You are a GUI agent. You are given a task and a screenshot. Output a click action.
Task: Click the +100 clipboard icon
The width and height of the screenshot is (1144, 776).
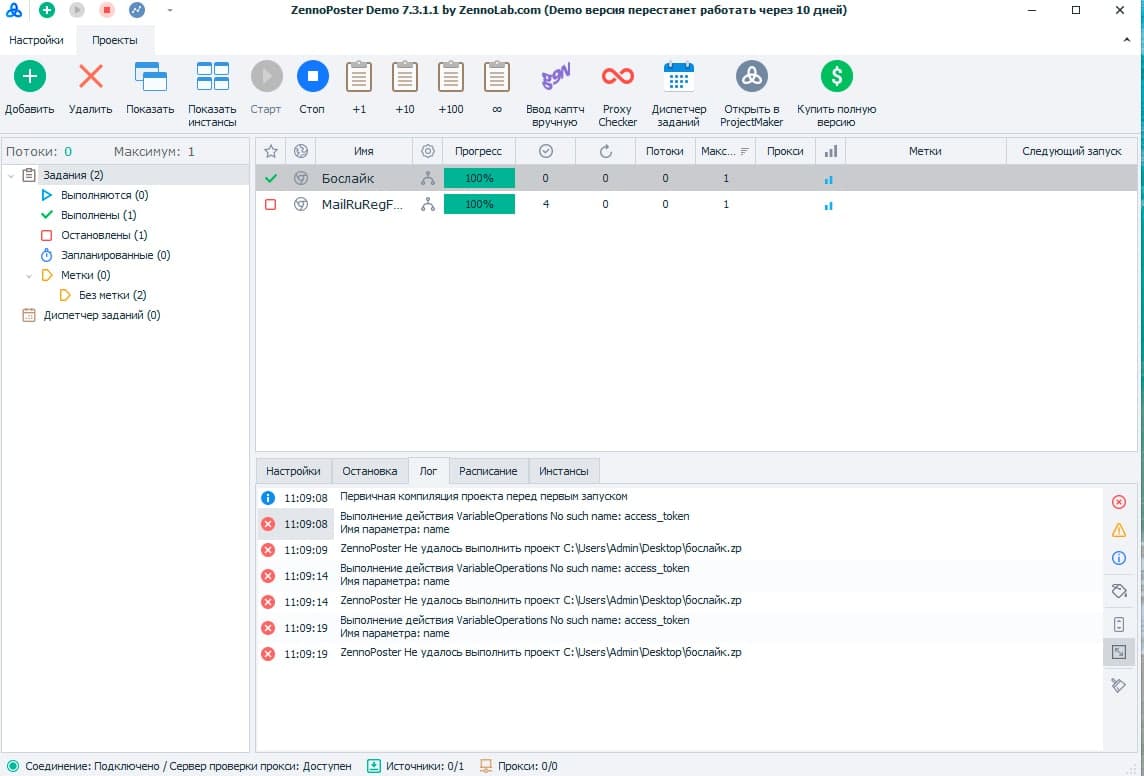tap(450, 76)
